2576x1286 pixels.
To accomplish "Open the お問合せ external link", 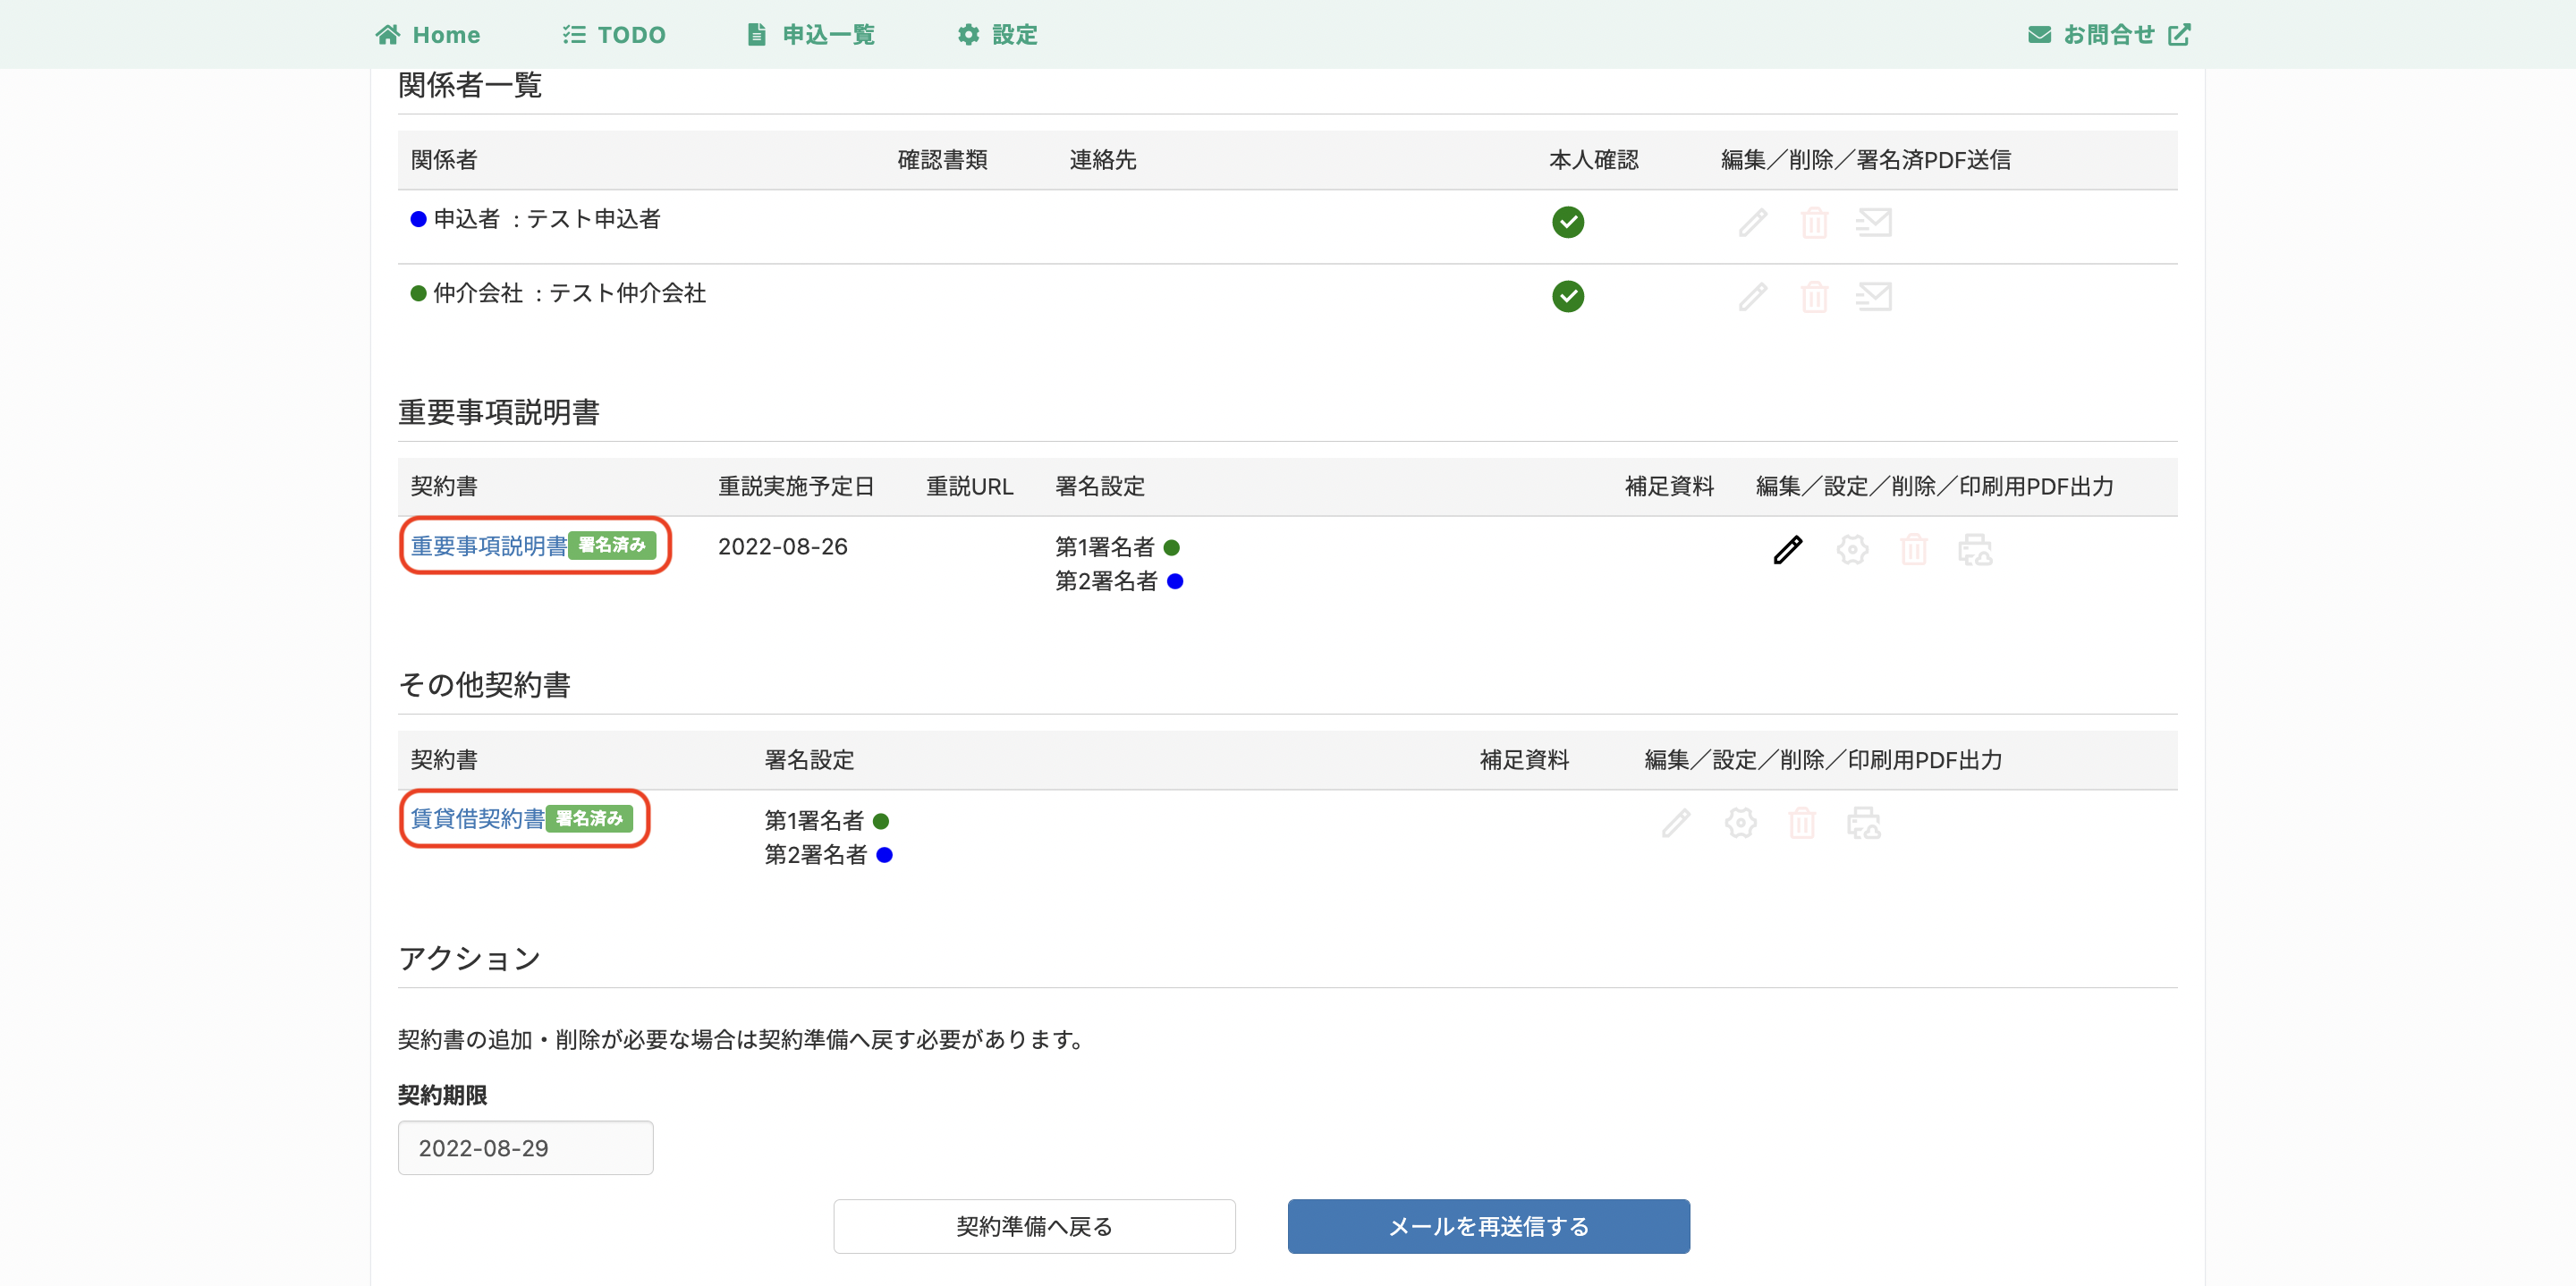I will tap(2109, 35).
